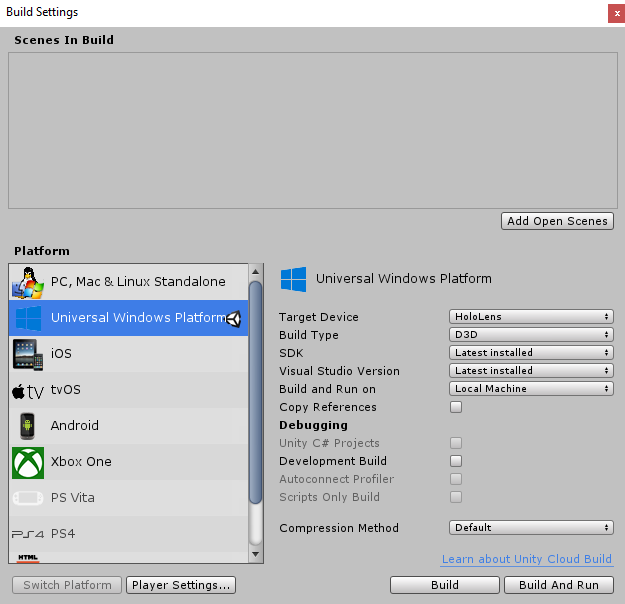This screenshot has height=604, width=625.
Task: Click the Unity logo on the selected platform row
Action: pos(234,319)
